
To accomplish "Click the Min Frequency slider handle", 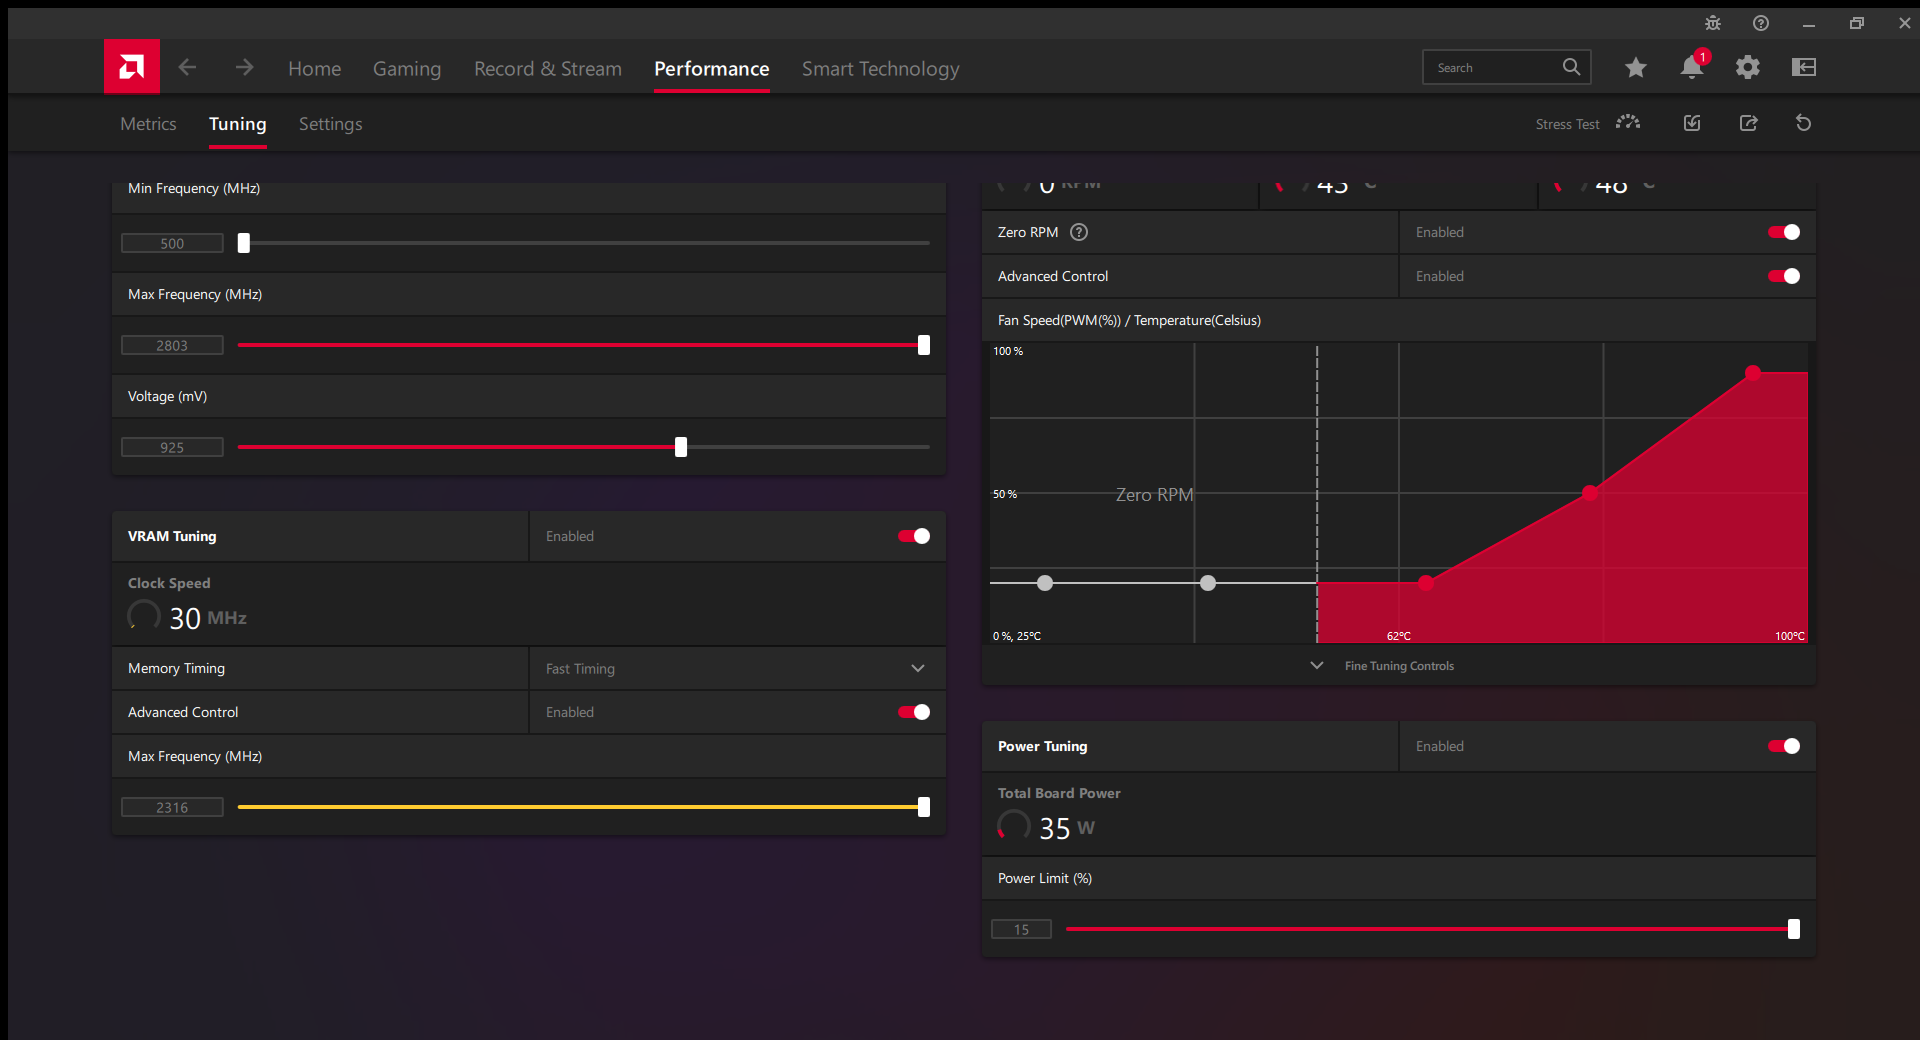I will tap(244, 243).
